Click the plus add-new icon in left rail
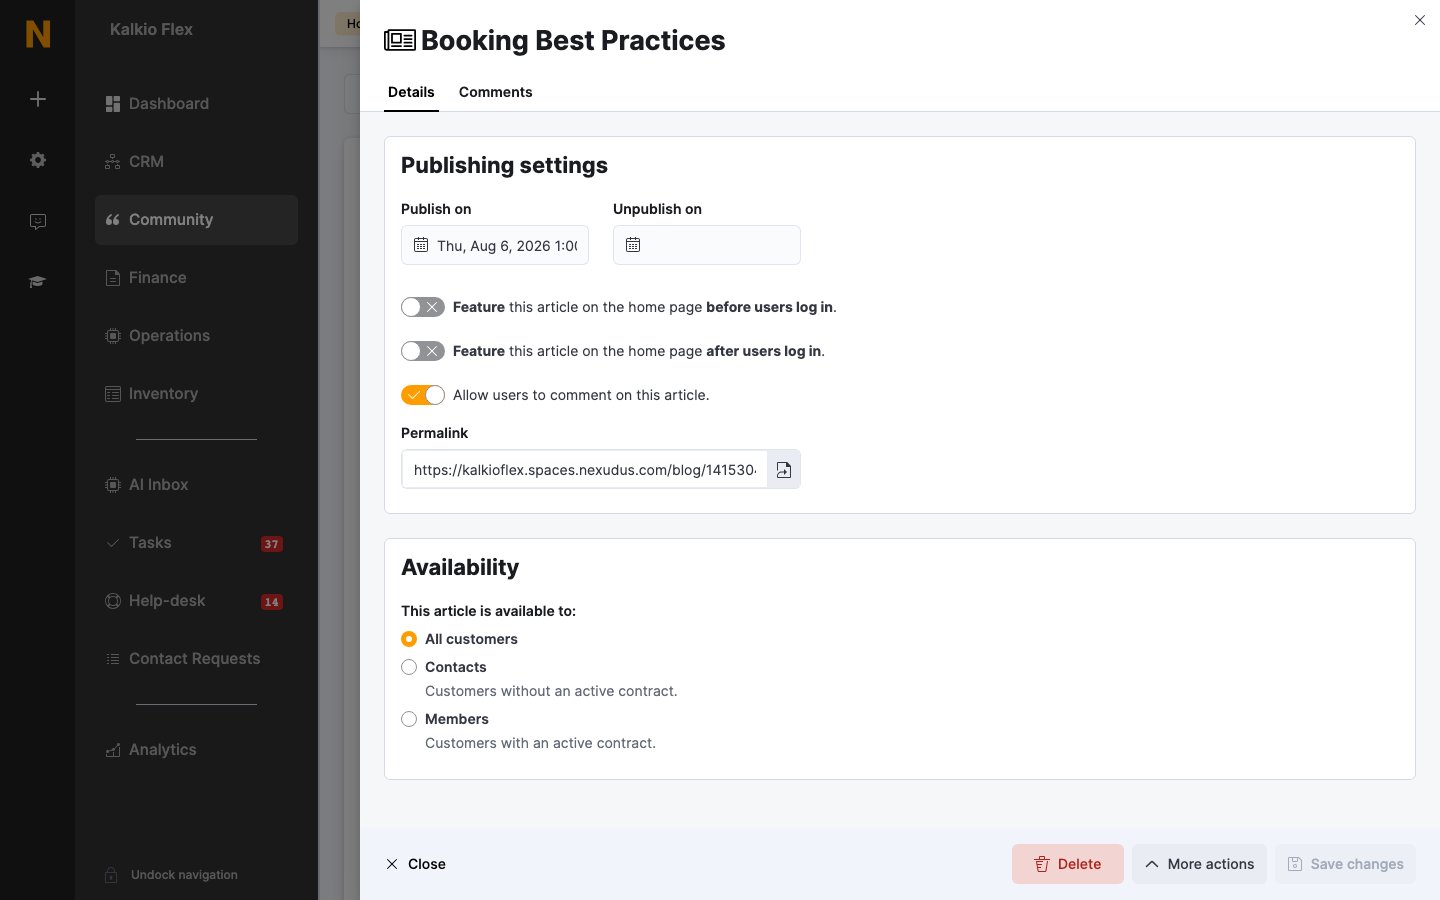 pos(38,99)
